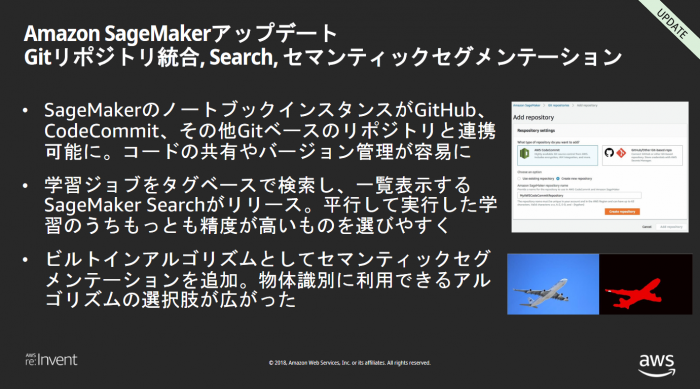
Task: Click the airplane in the blue sky photo
Action: (541, 293)
